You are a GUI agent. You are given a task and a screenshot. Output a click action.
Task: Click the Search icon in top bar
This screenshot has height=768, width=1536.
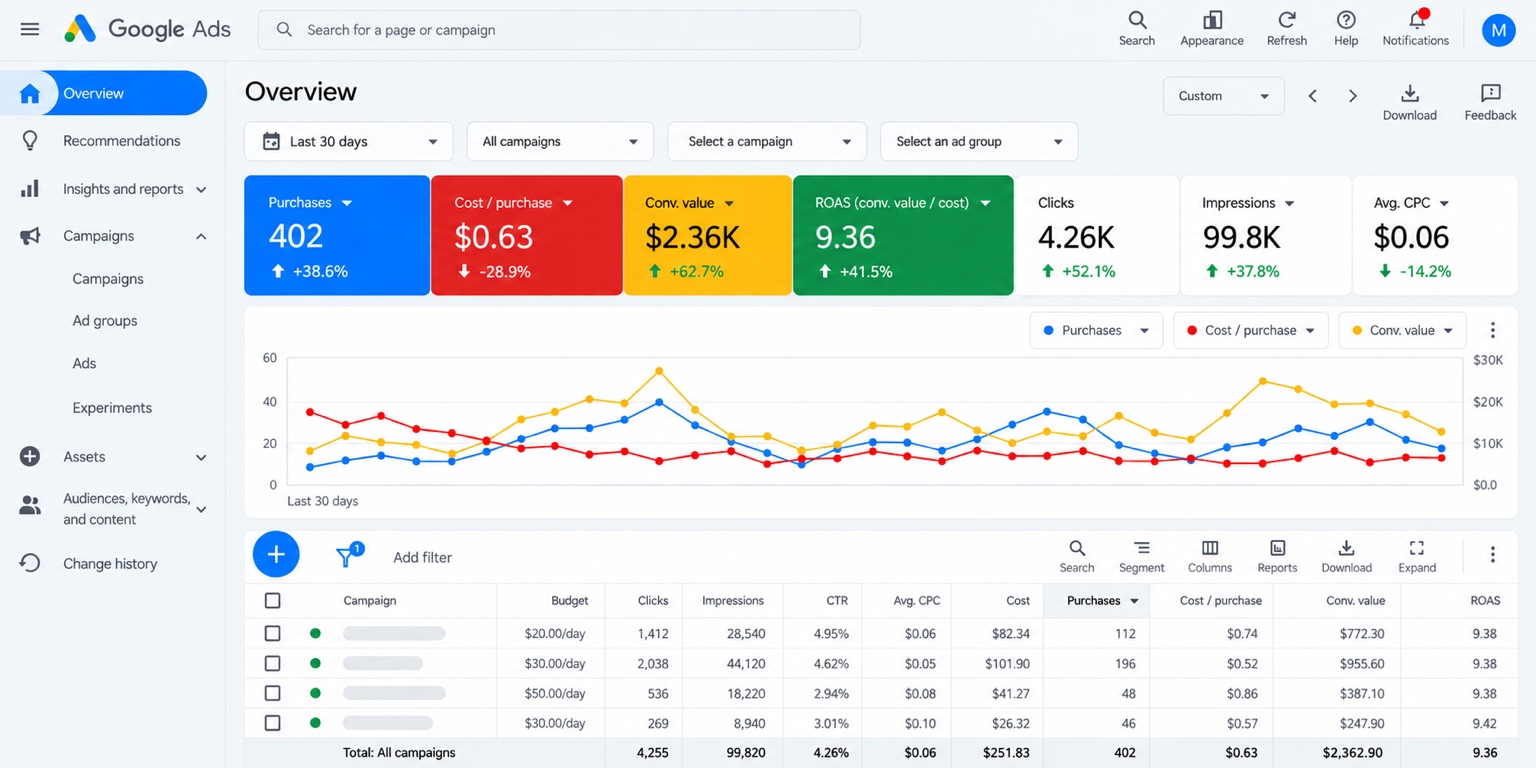[x=1137, y=29]
